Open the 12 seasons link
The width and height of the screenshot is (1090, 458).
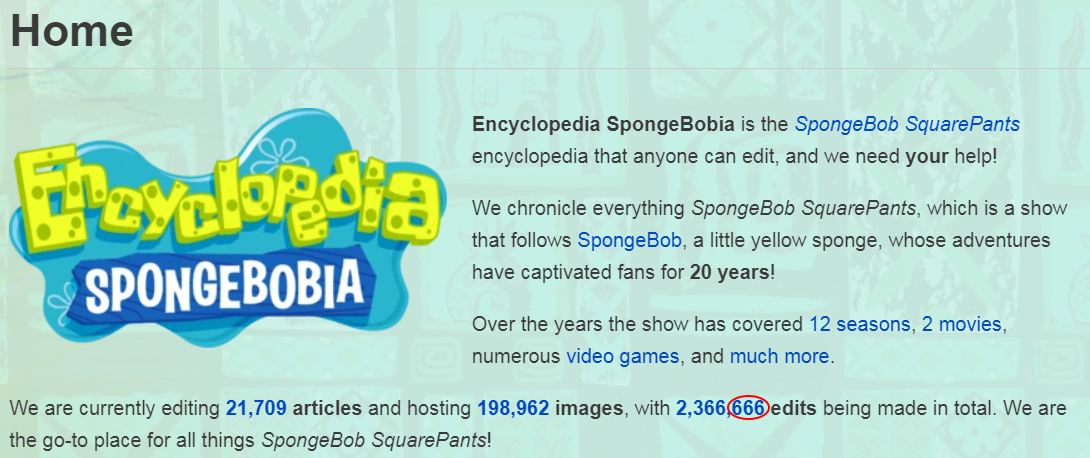pos(859,324)
